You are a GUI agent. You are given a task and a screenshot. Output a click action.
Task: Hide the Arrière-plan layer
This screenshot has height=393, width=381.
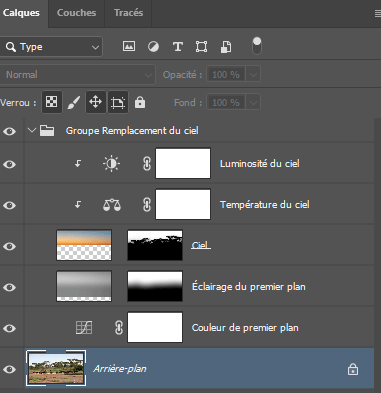click(x=9, y=369)
